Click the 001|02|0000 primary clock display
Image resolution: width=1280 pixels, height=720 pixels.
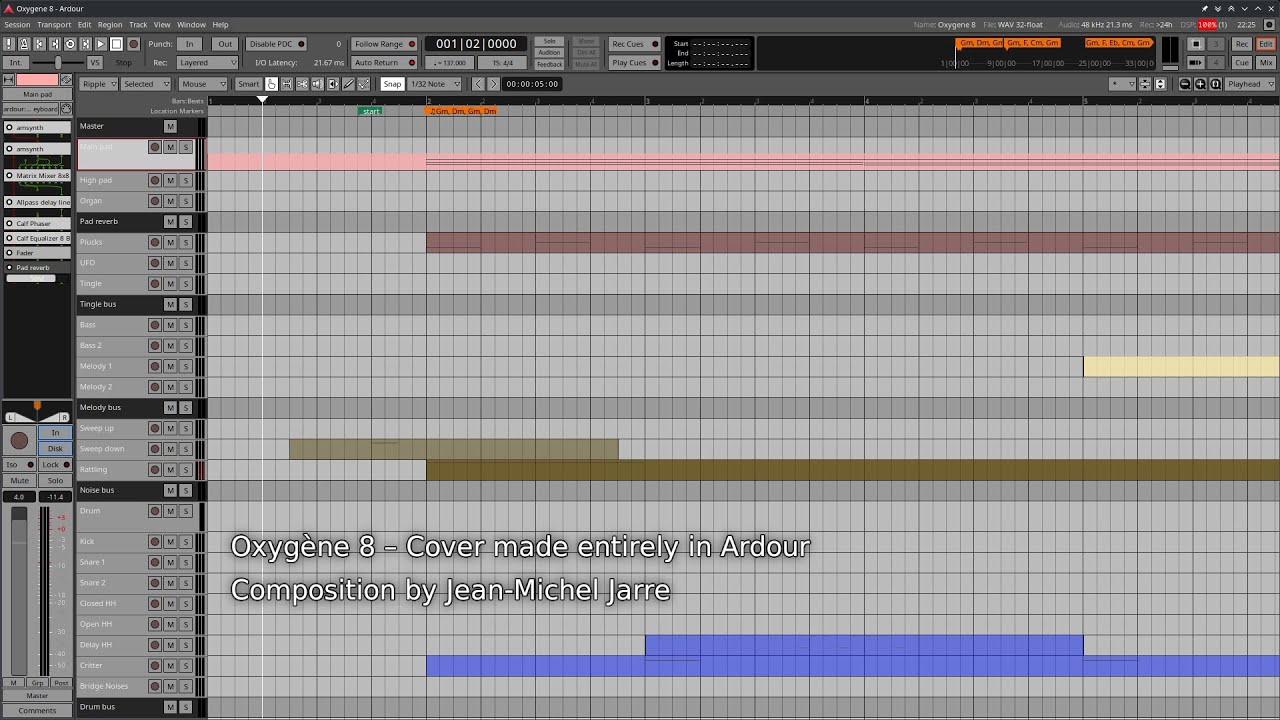pos(476,44)
